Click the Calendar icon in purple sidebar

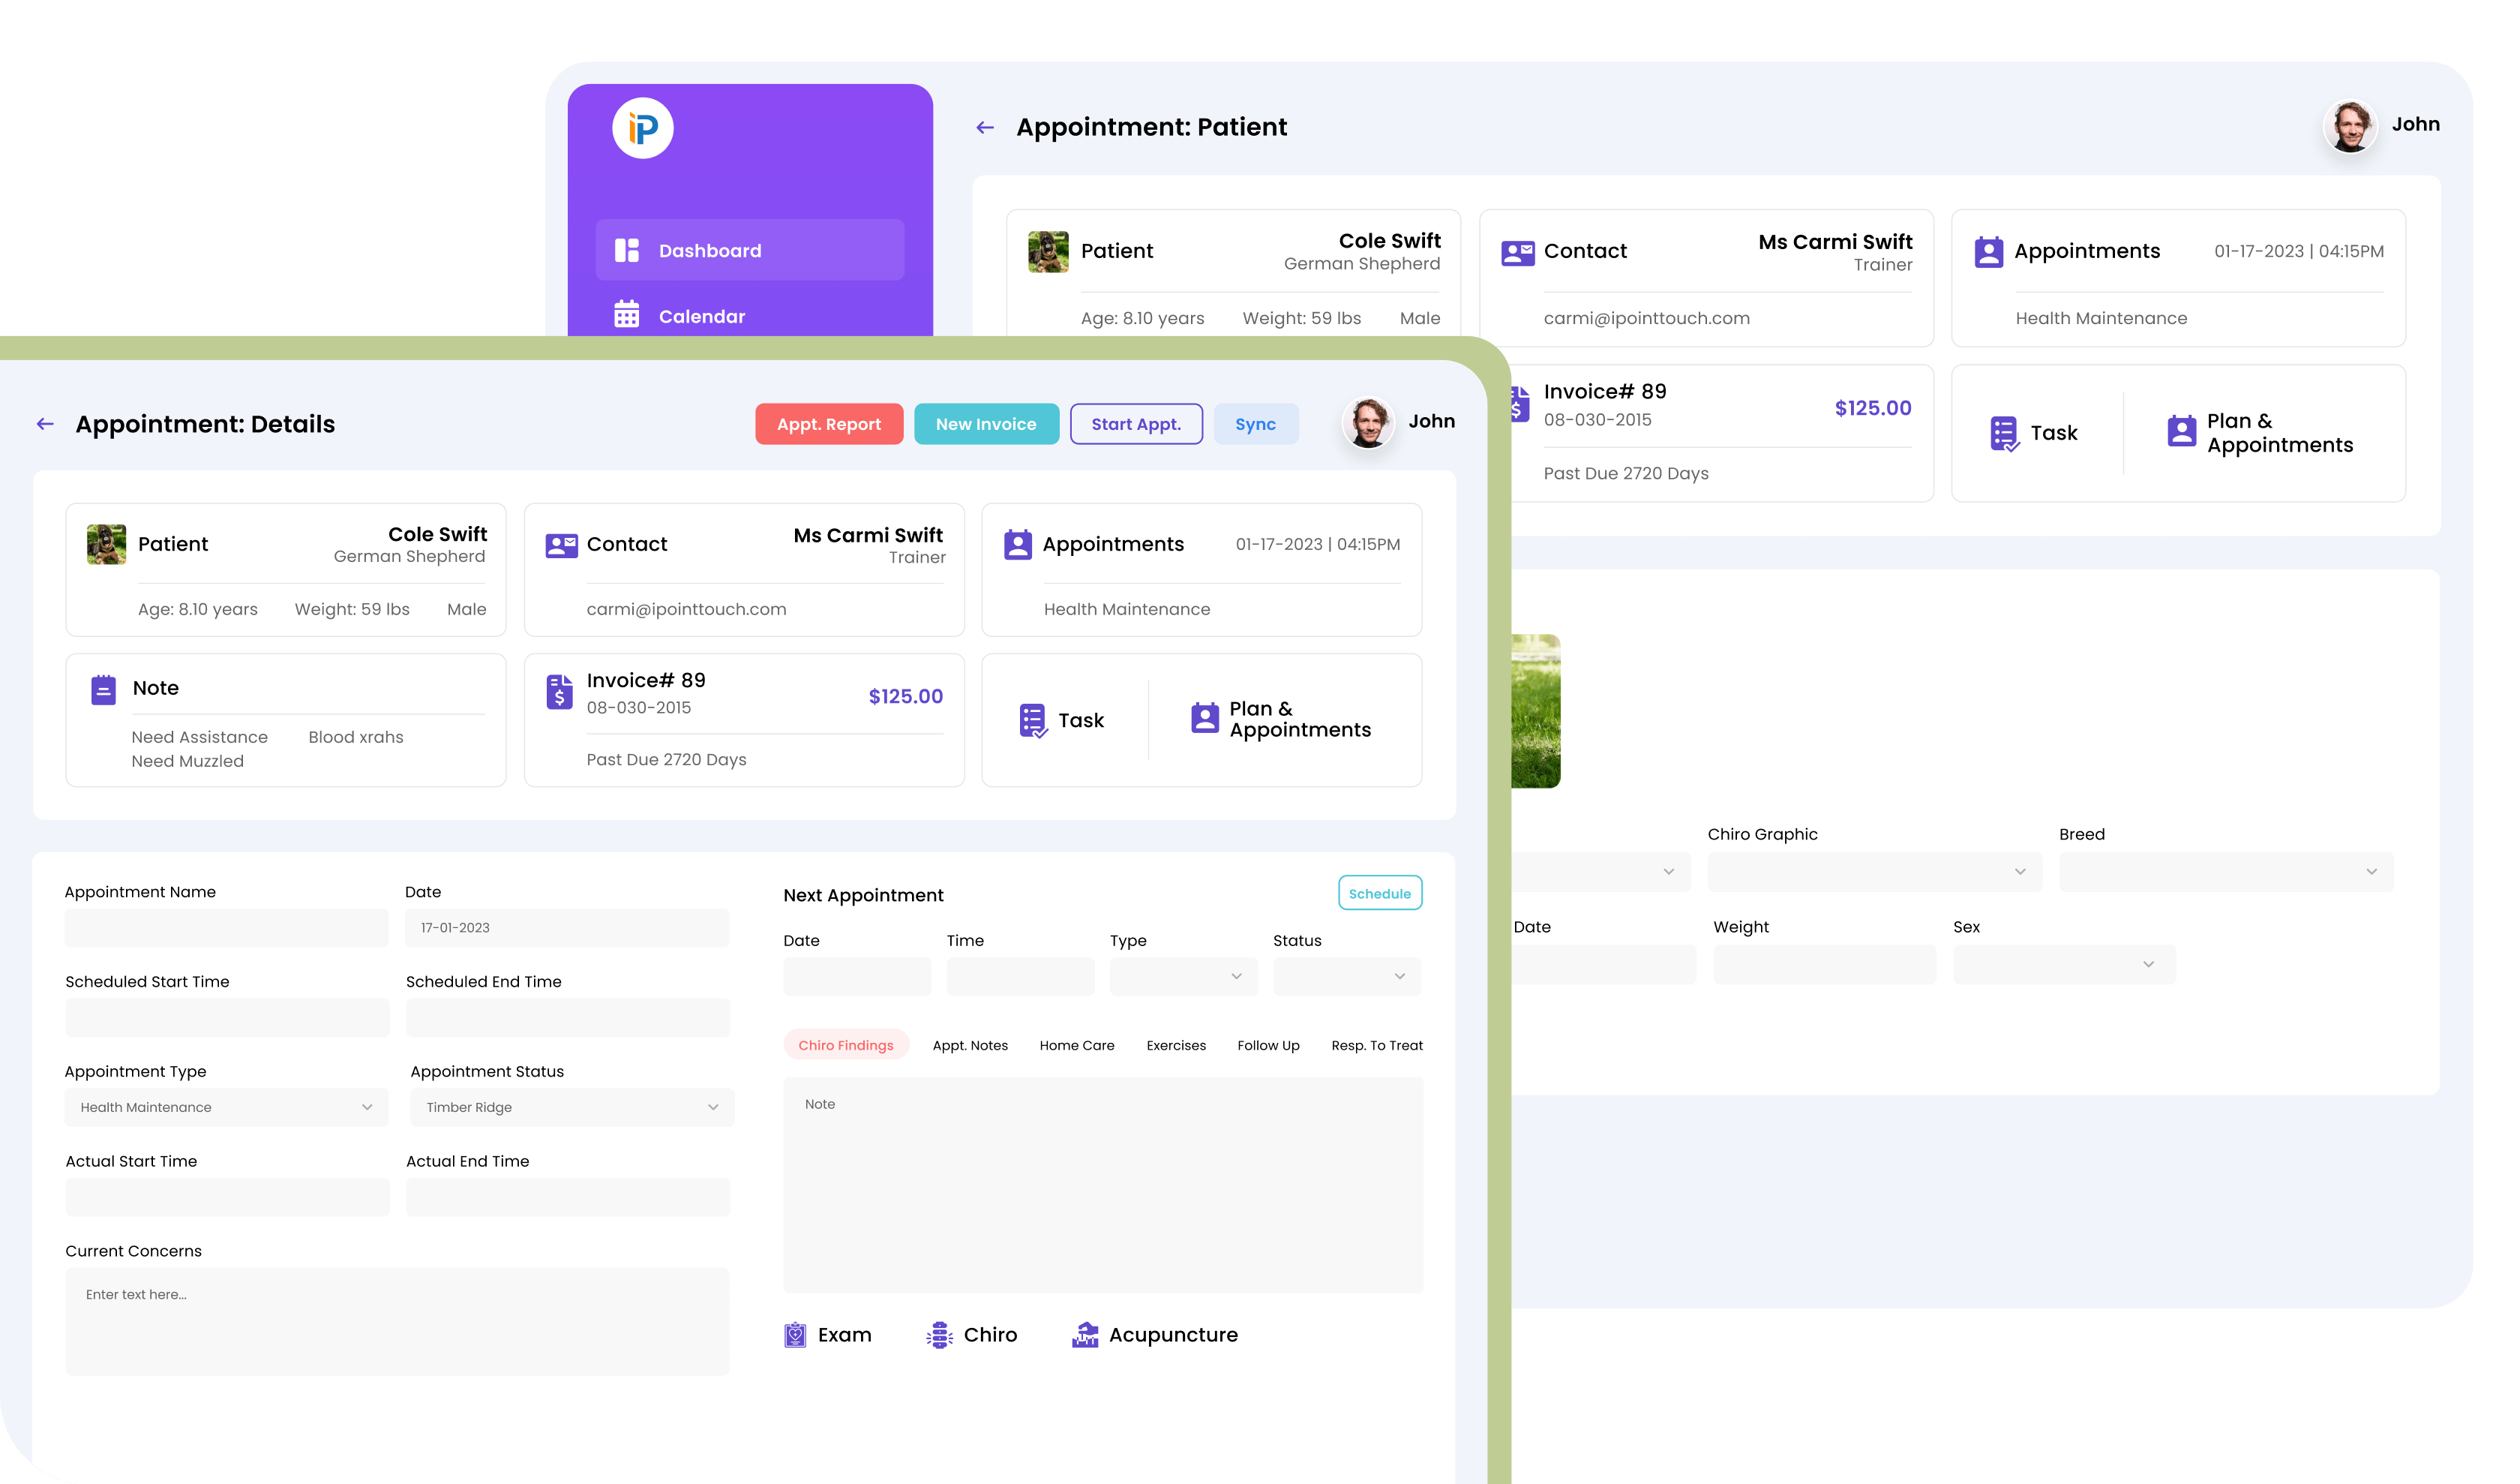(627, 315)
